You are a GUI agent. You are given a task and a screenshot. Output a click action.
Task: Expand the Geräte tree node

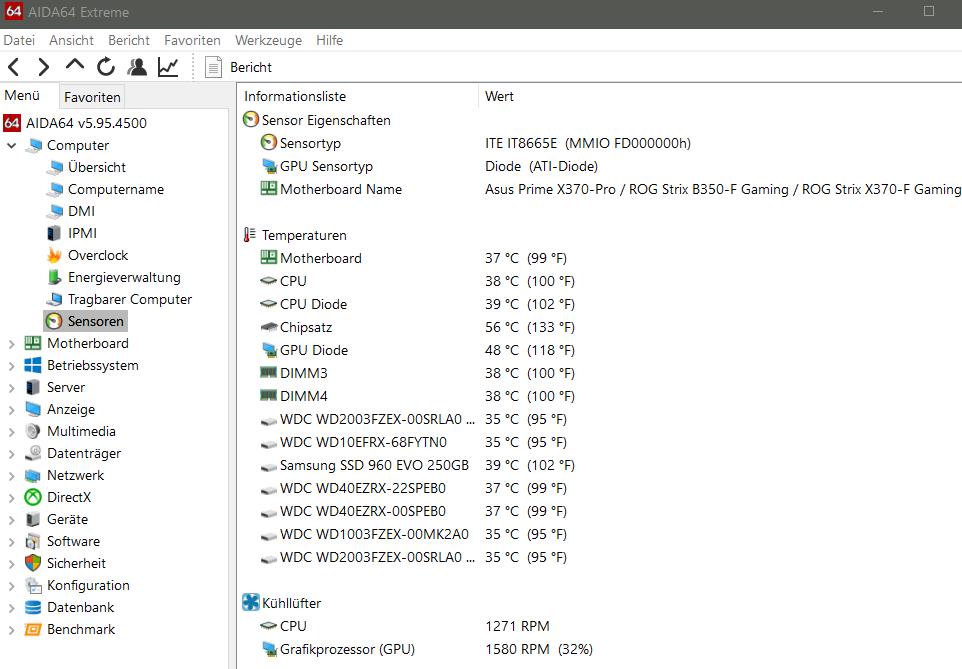click(11, 520)
